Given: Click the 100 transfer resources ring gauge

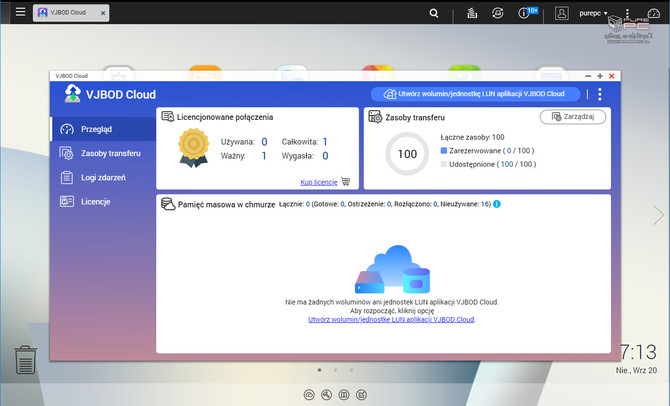Looking at the screenshot, I should click(407, 154).
